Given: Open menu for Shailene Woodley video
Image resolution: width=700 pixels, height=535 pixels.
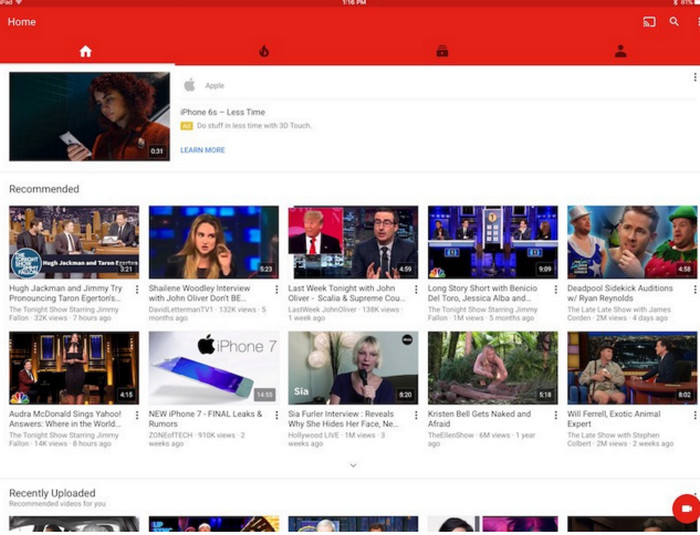Looking at the screenshot, I should (276, 289).
